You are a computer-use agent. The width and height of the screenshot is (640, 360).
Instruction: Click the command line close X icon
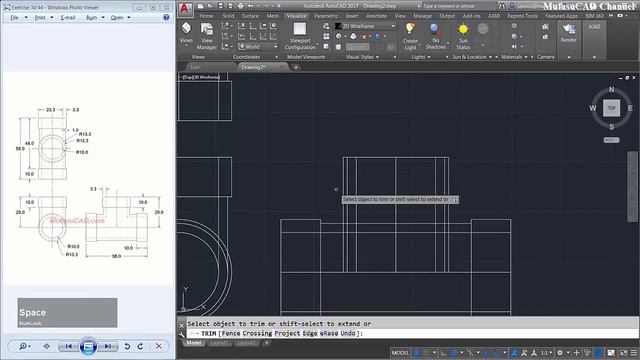(x=182, y=325)
